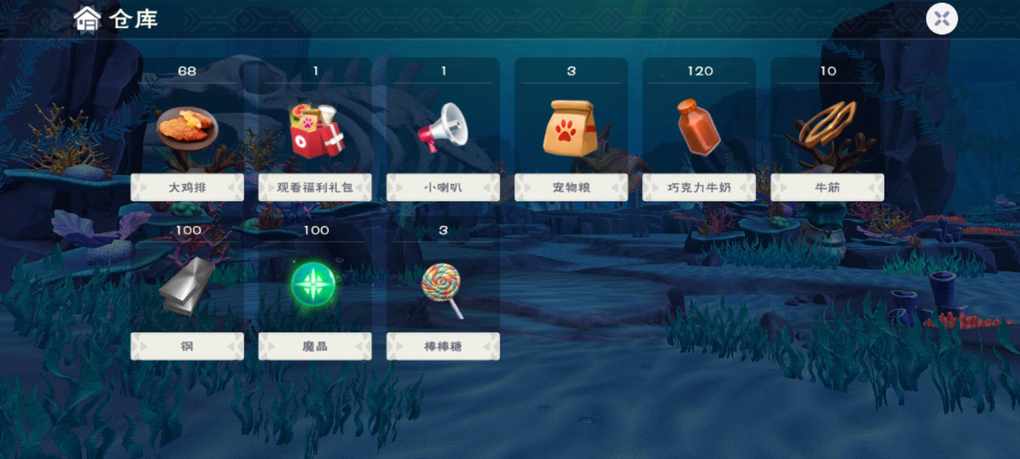Pick the pet food bag icon
Image resolution: width=1020 pixels, height=459 pixels.
point(570,128)
